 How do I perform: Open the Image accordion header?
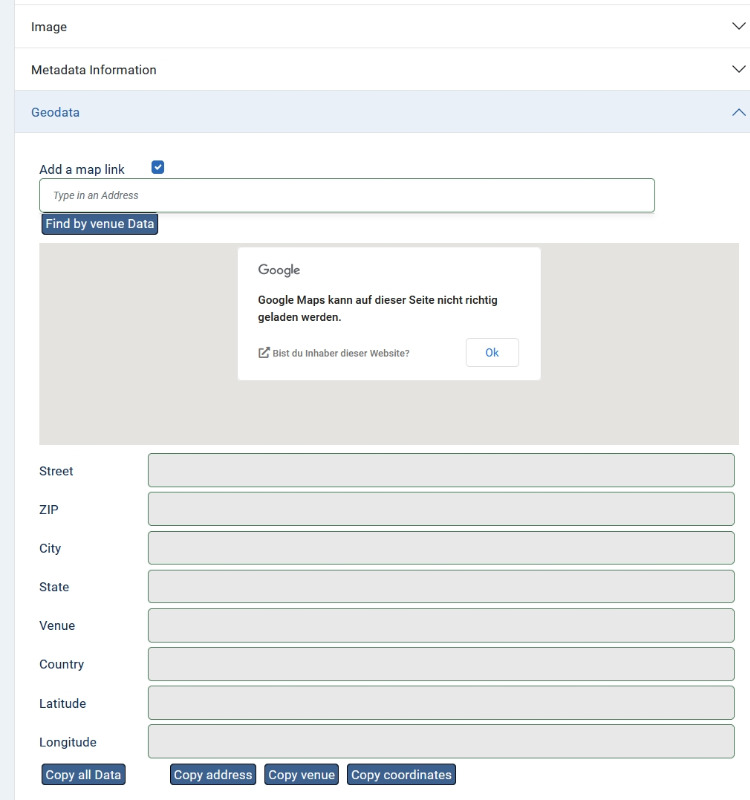tap(382, 27)
